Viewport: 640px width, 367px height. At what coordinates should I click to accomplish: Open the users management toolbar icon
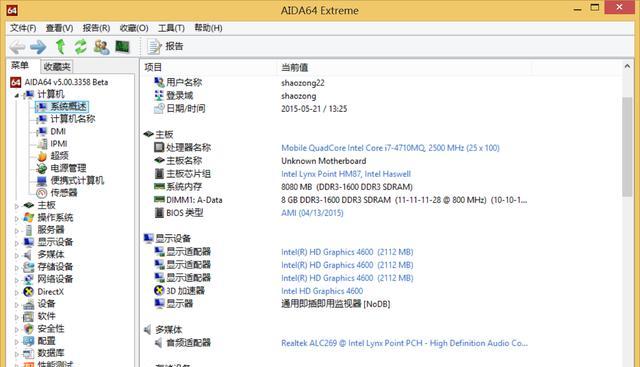101,47
